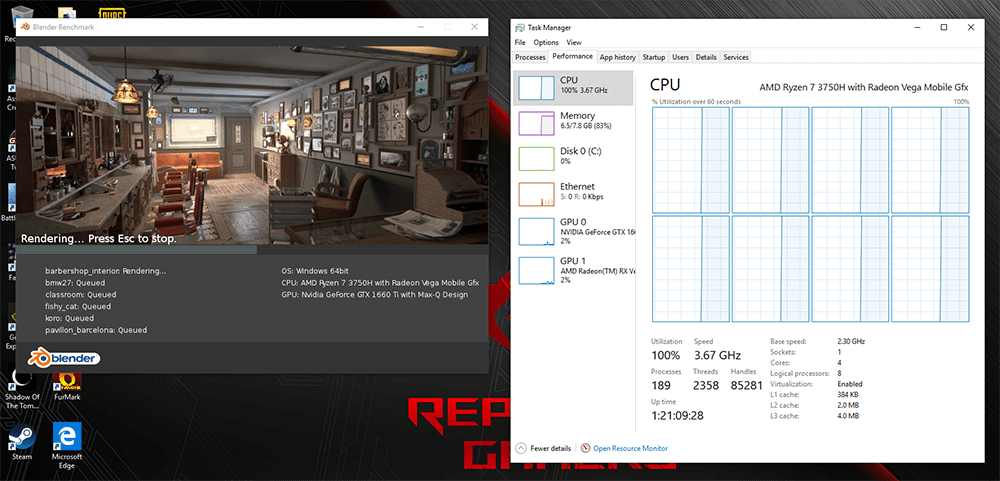Viewport: 1000px width, 481px height.
Task: Click the last logical processor graph
Action: point(930,269)
